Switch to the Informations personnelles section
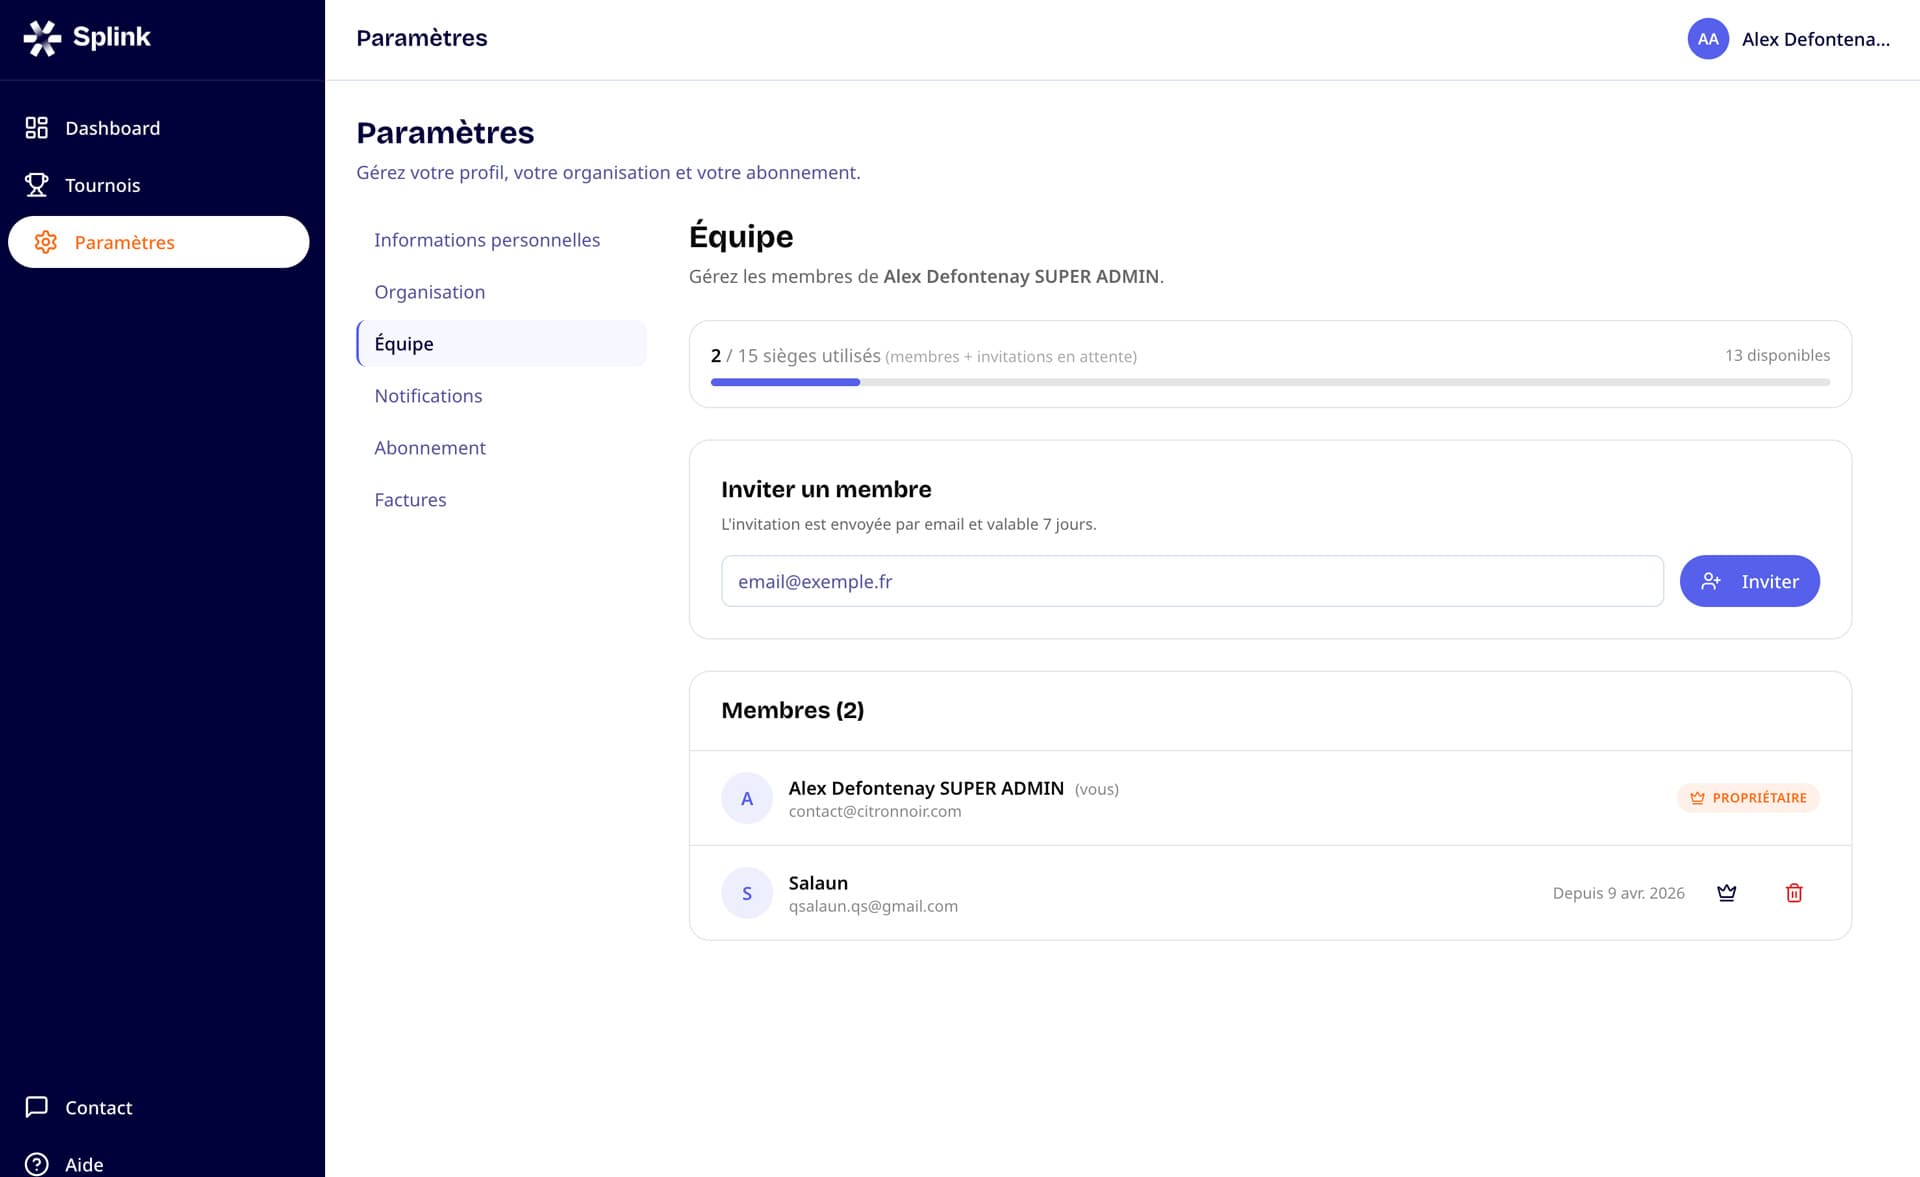1920x1177 pixels. 501,240
